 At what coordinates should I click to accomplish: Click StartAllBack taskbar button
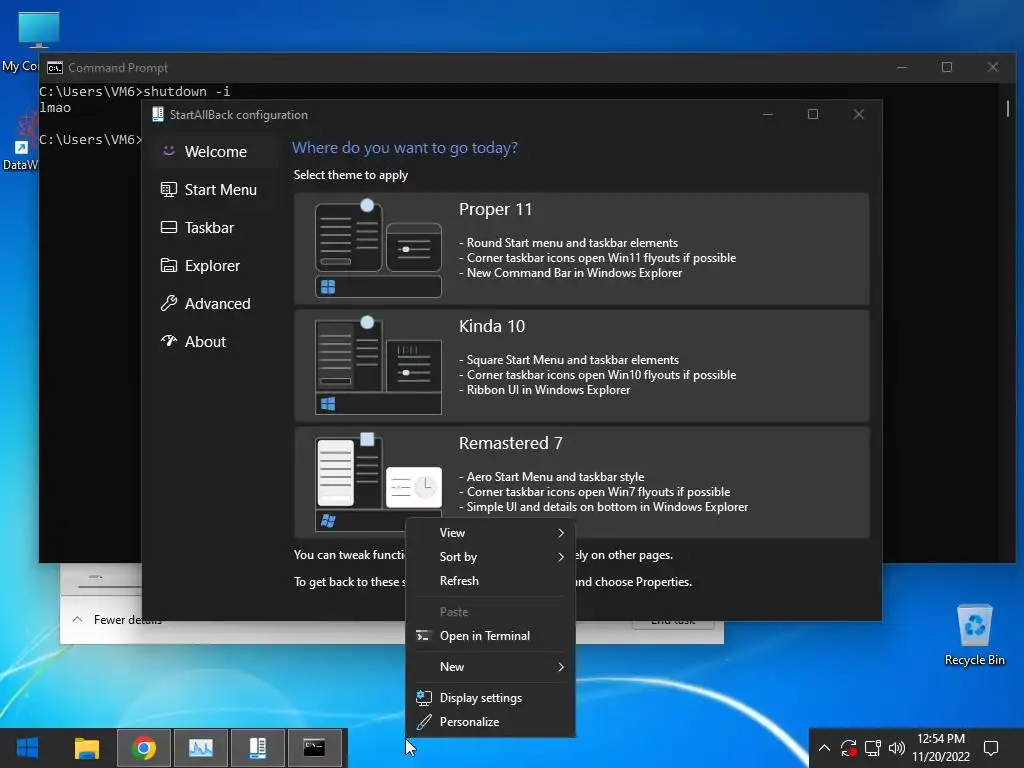(258, 748)
